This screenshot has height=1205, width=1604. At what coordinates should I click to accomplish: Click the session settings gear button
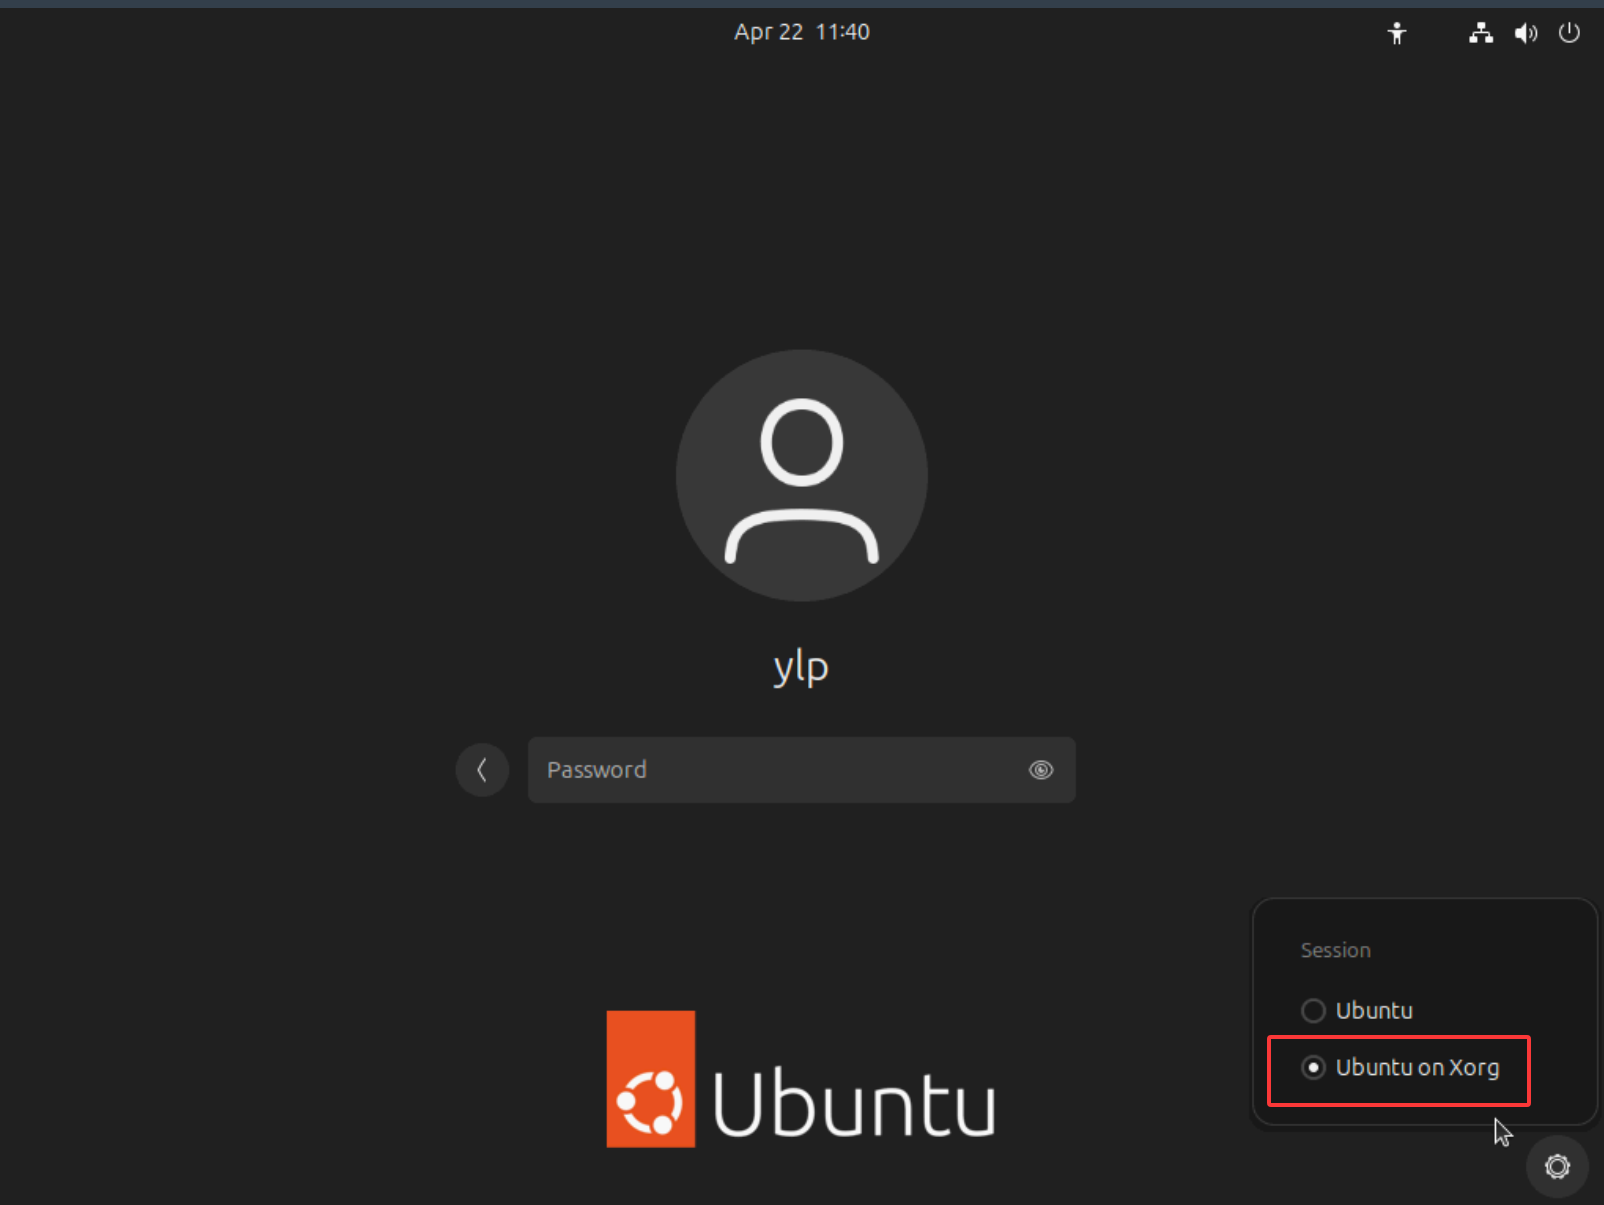pos(1557,1166)
